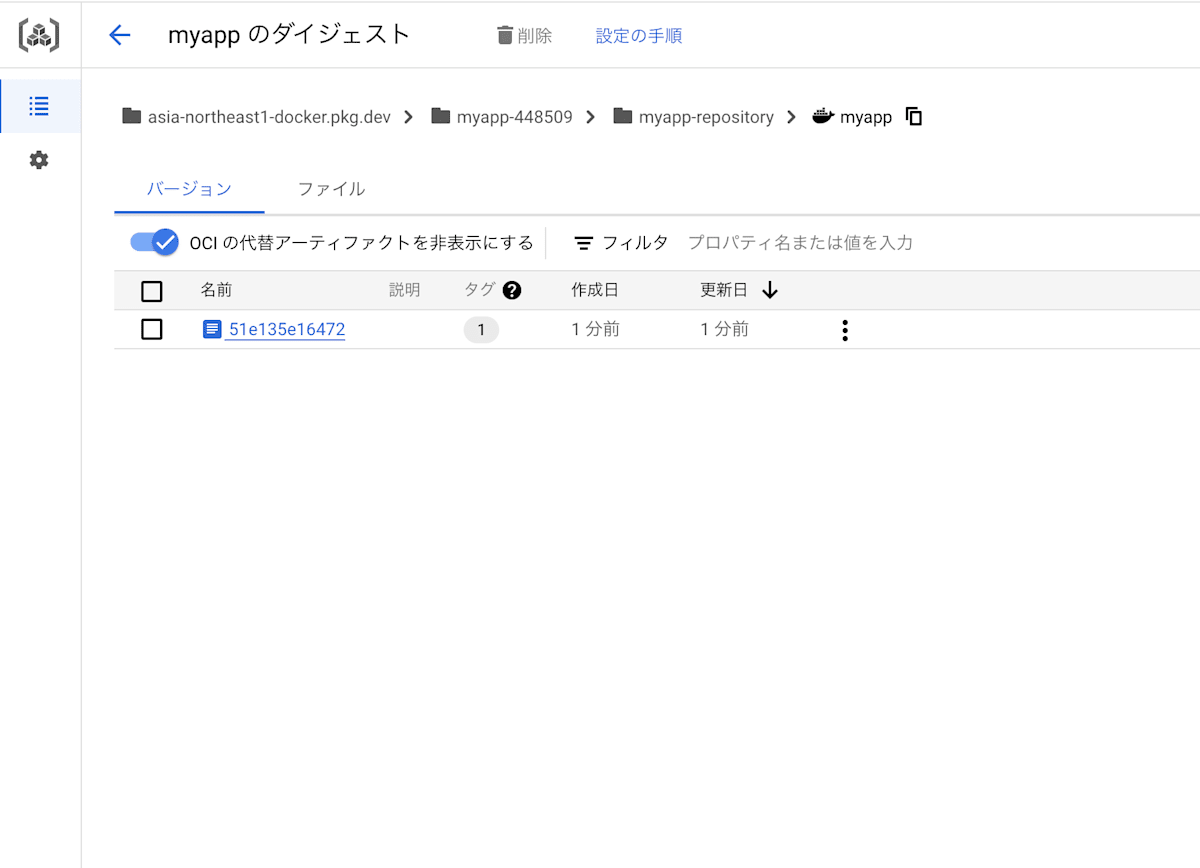Screen dimensions: 1200x868
Task: Copy the image path with copy icon
Action: pyautogui.click(x=914, y=117)
